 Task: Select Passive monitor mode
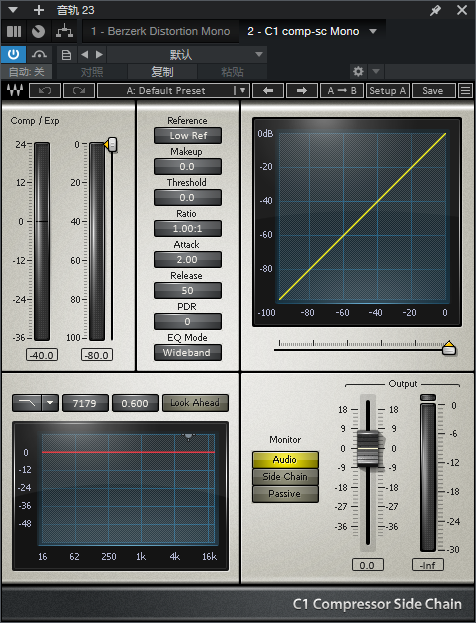pyautogui.click(x=285, y=494)
